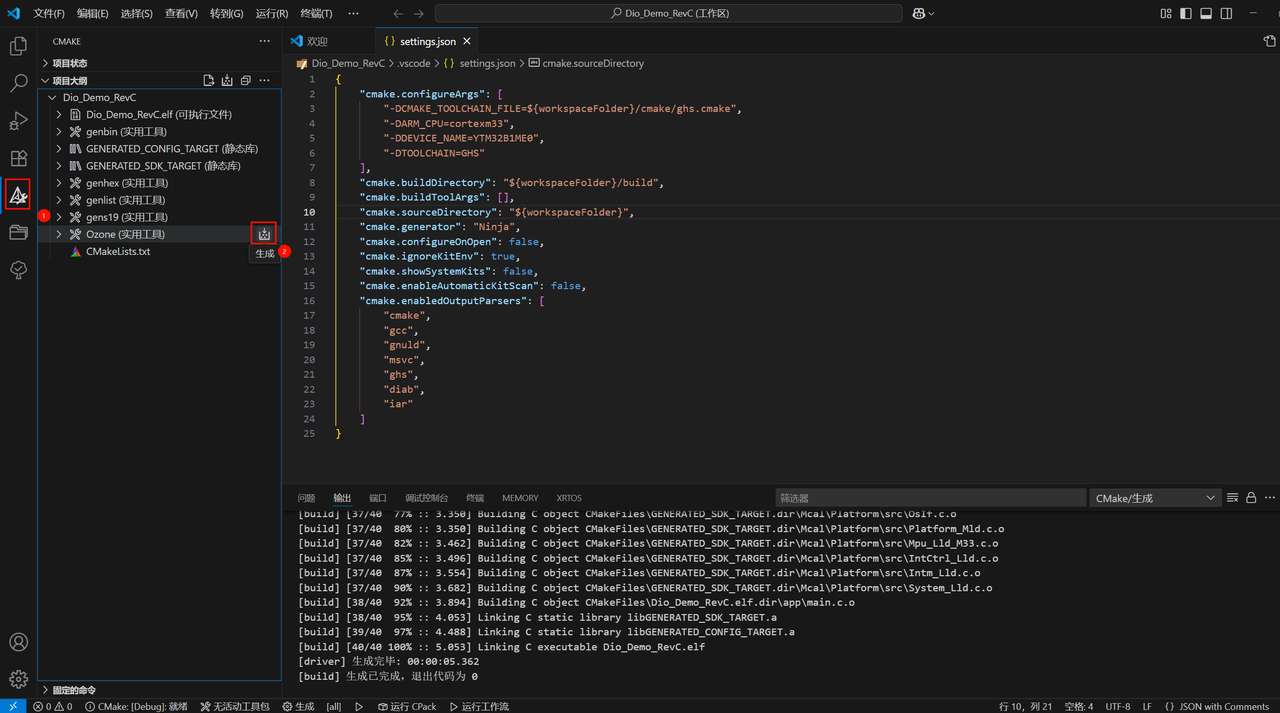The height and width of the screenshot is (713, 1280).
Task: Customize layout from title bar
Action: click(1166, 13)
